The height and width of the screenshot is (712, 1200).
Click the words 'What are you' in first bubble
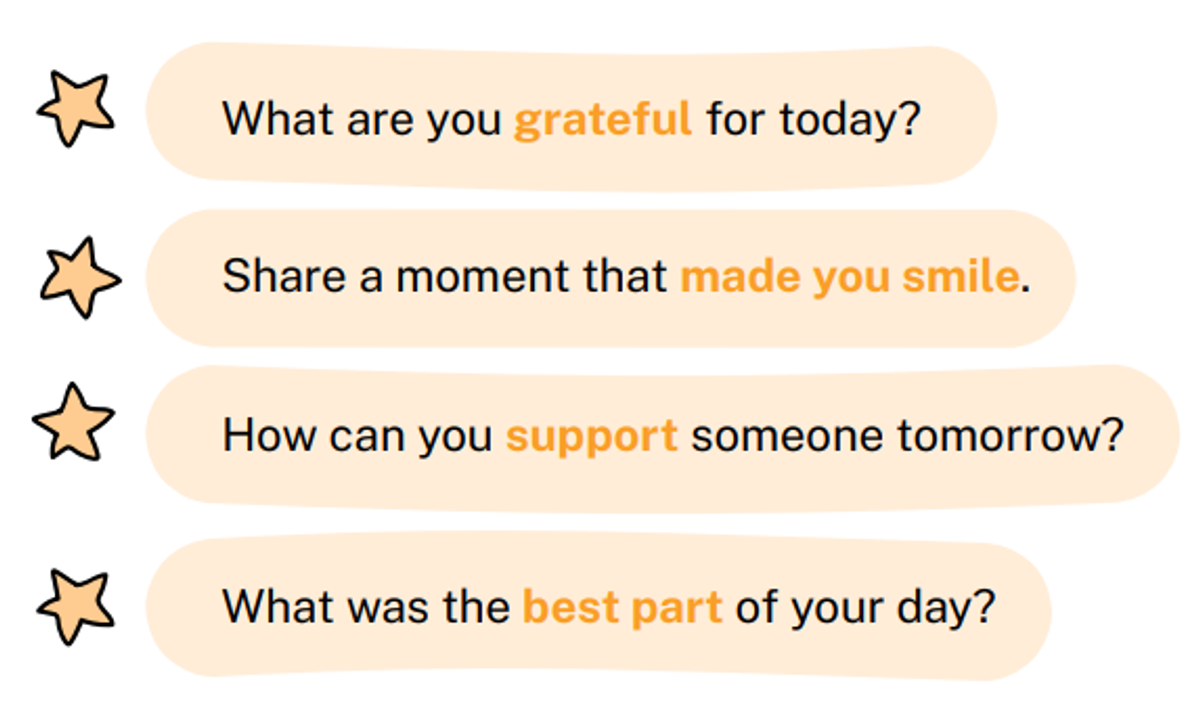[362, 121]
